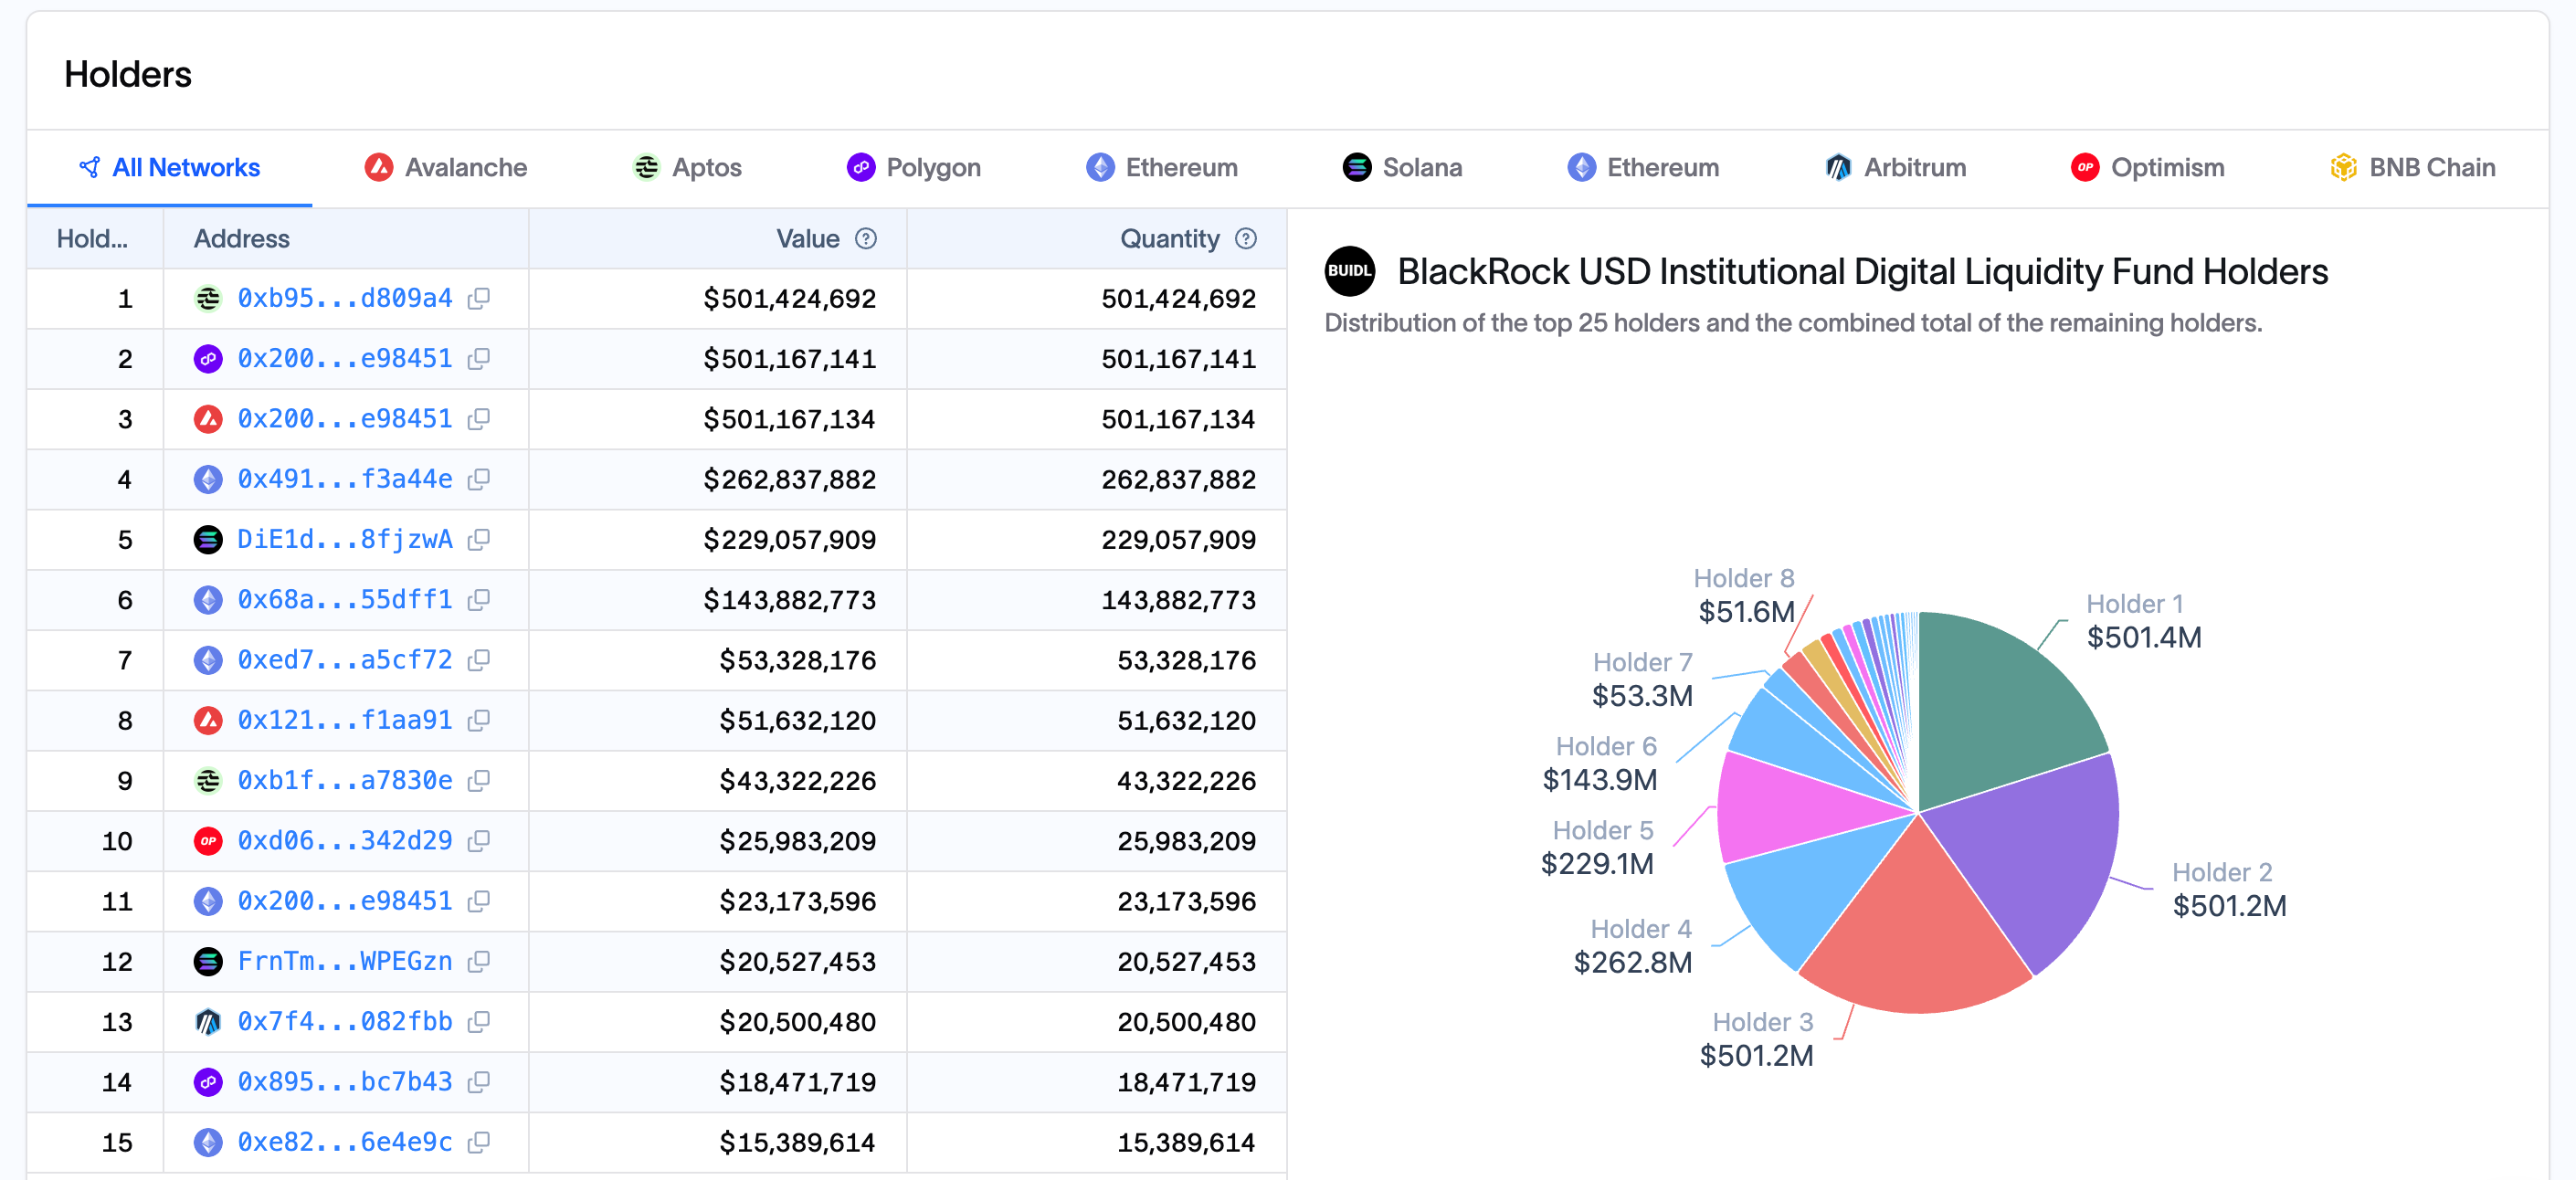Click the copy icon beside 0x491...f3a44e
The height and width of the screenshot is (1180, 2576).
(x=479, y=479)
